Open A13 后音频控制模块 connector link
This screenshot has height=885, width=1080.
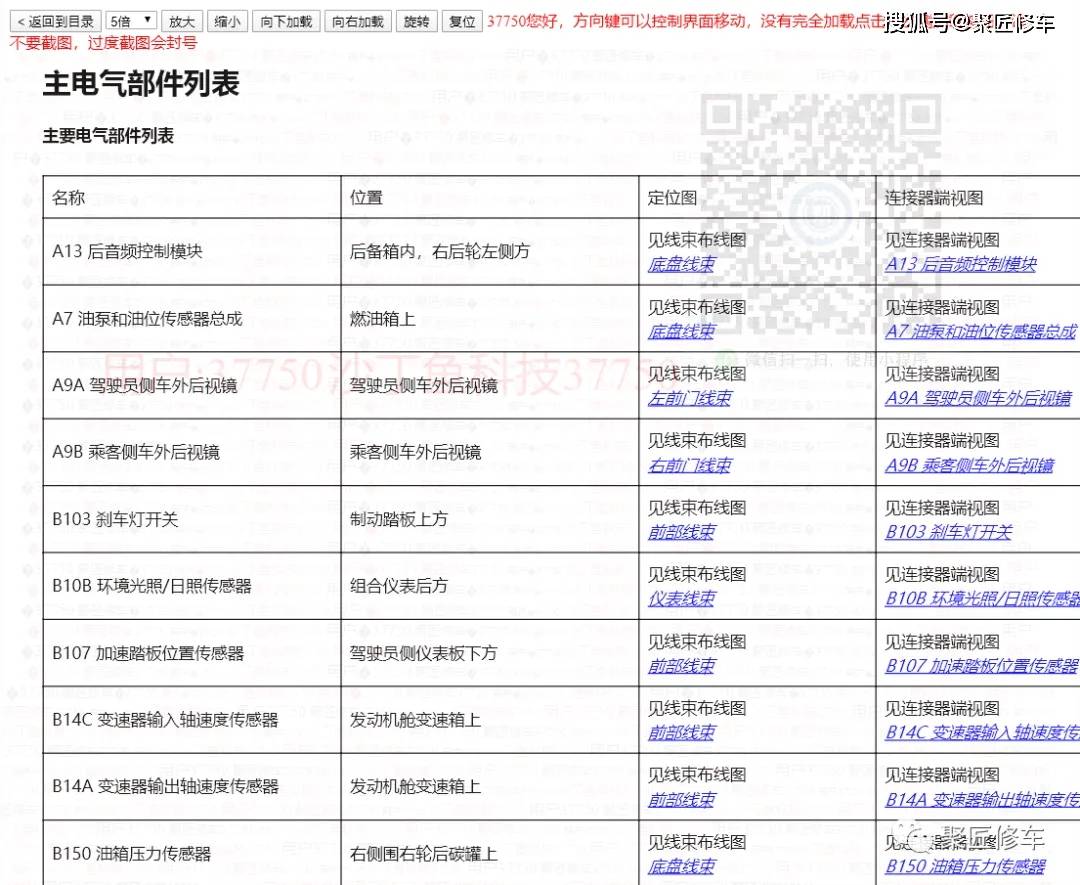(x=960, y=265)
